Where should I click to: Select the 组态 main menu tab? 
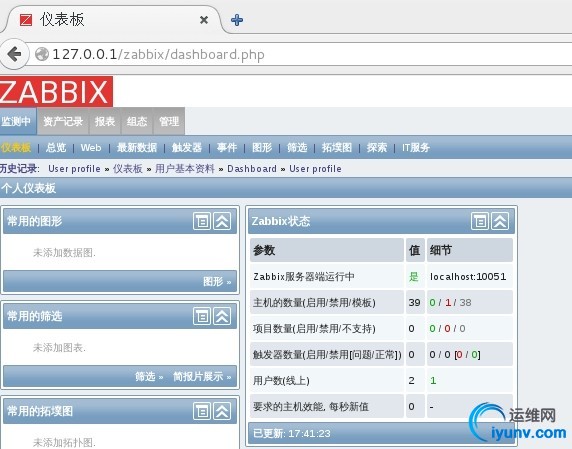click(137, 121)
